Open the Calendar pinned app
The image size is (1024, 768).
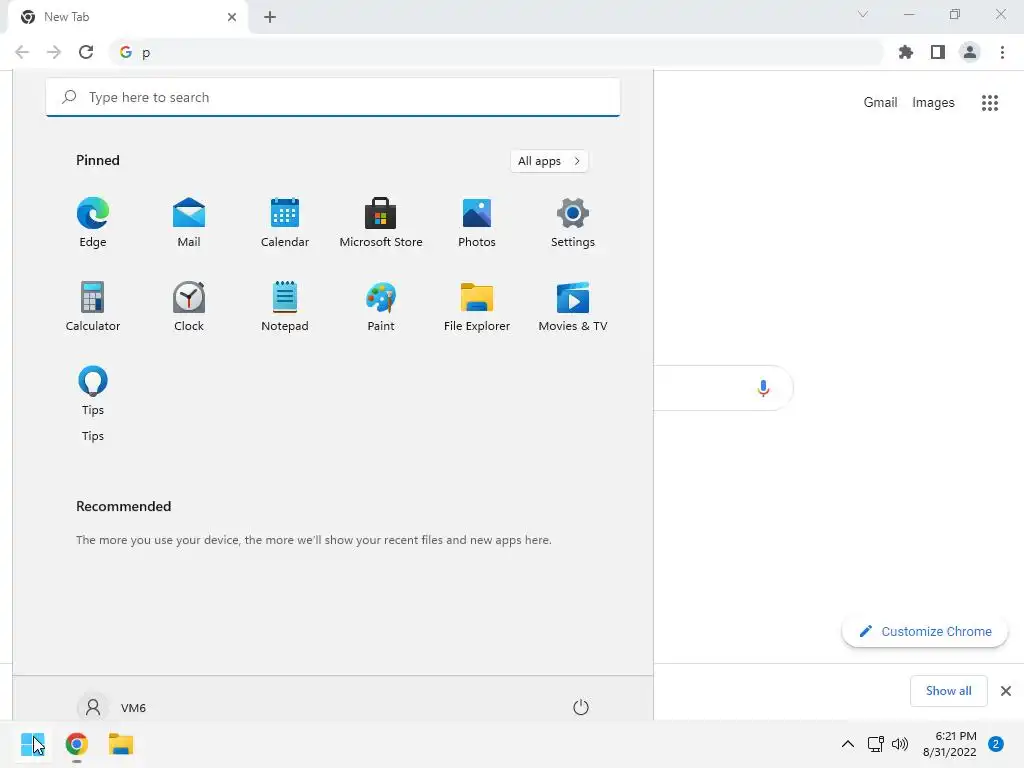pos(285,222)
